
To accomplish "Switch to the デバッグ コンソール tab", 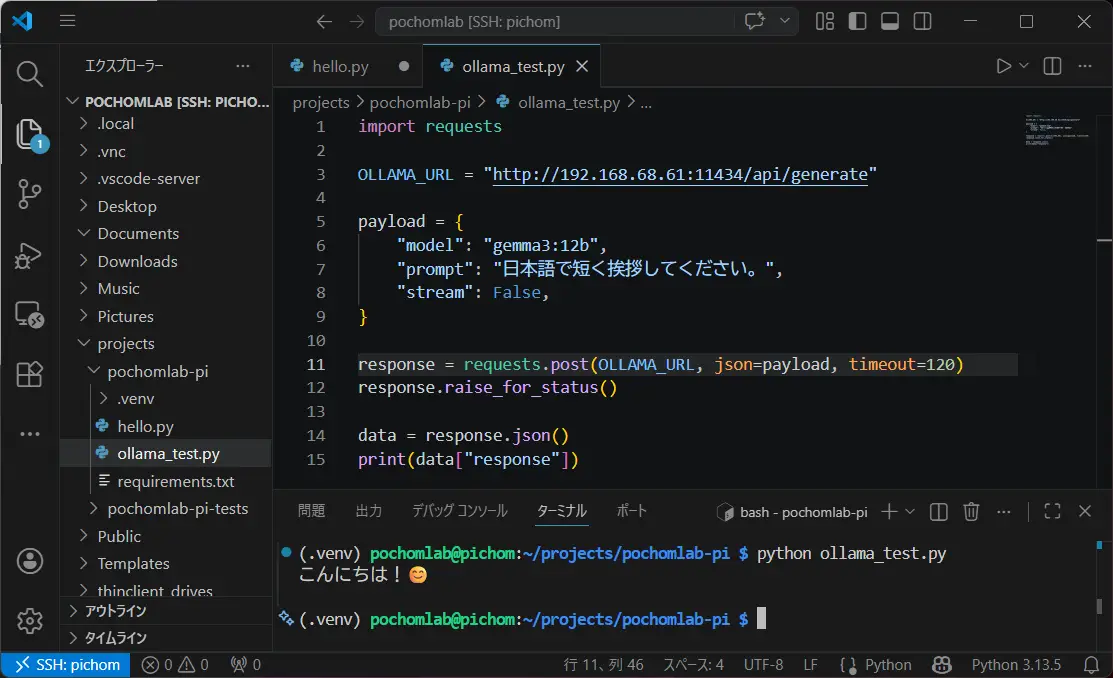I will [460, 510].
